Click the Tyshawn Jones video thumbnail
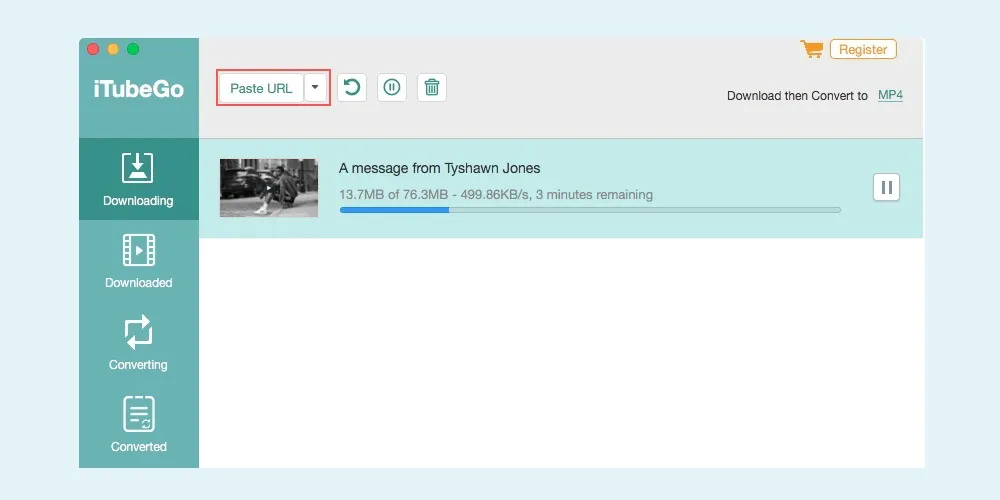Image resolution: width=1000 pixels, height=500 pixels. (269, 188)
